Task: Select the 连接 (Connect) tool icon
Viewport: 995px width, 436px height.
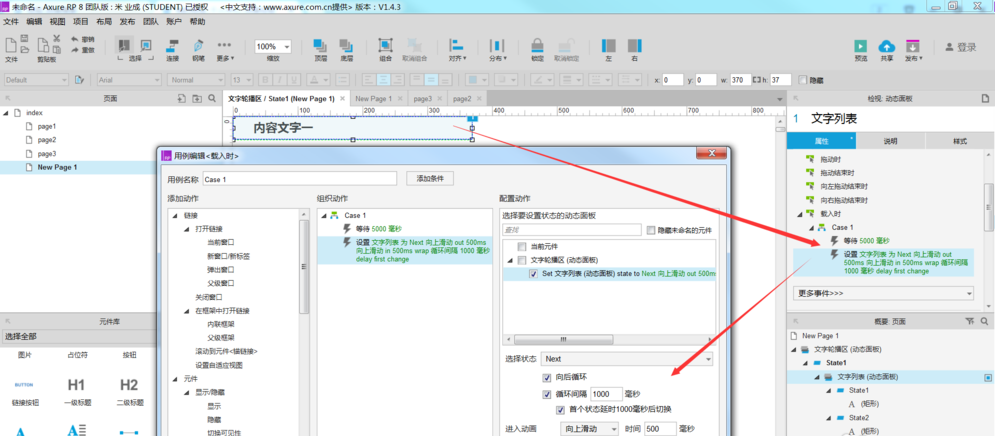Action: tap(172, 46)
